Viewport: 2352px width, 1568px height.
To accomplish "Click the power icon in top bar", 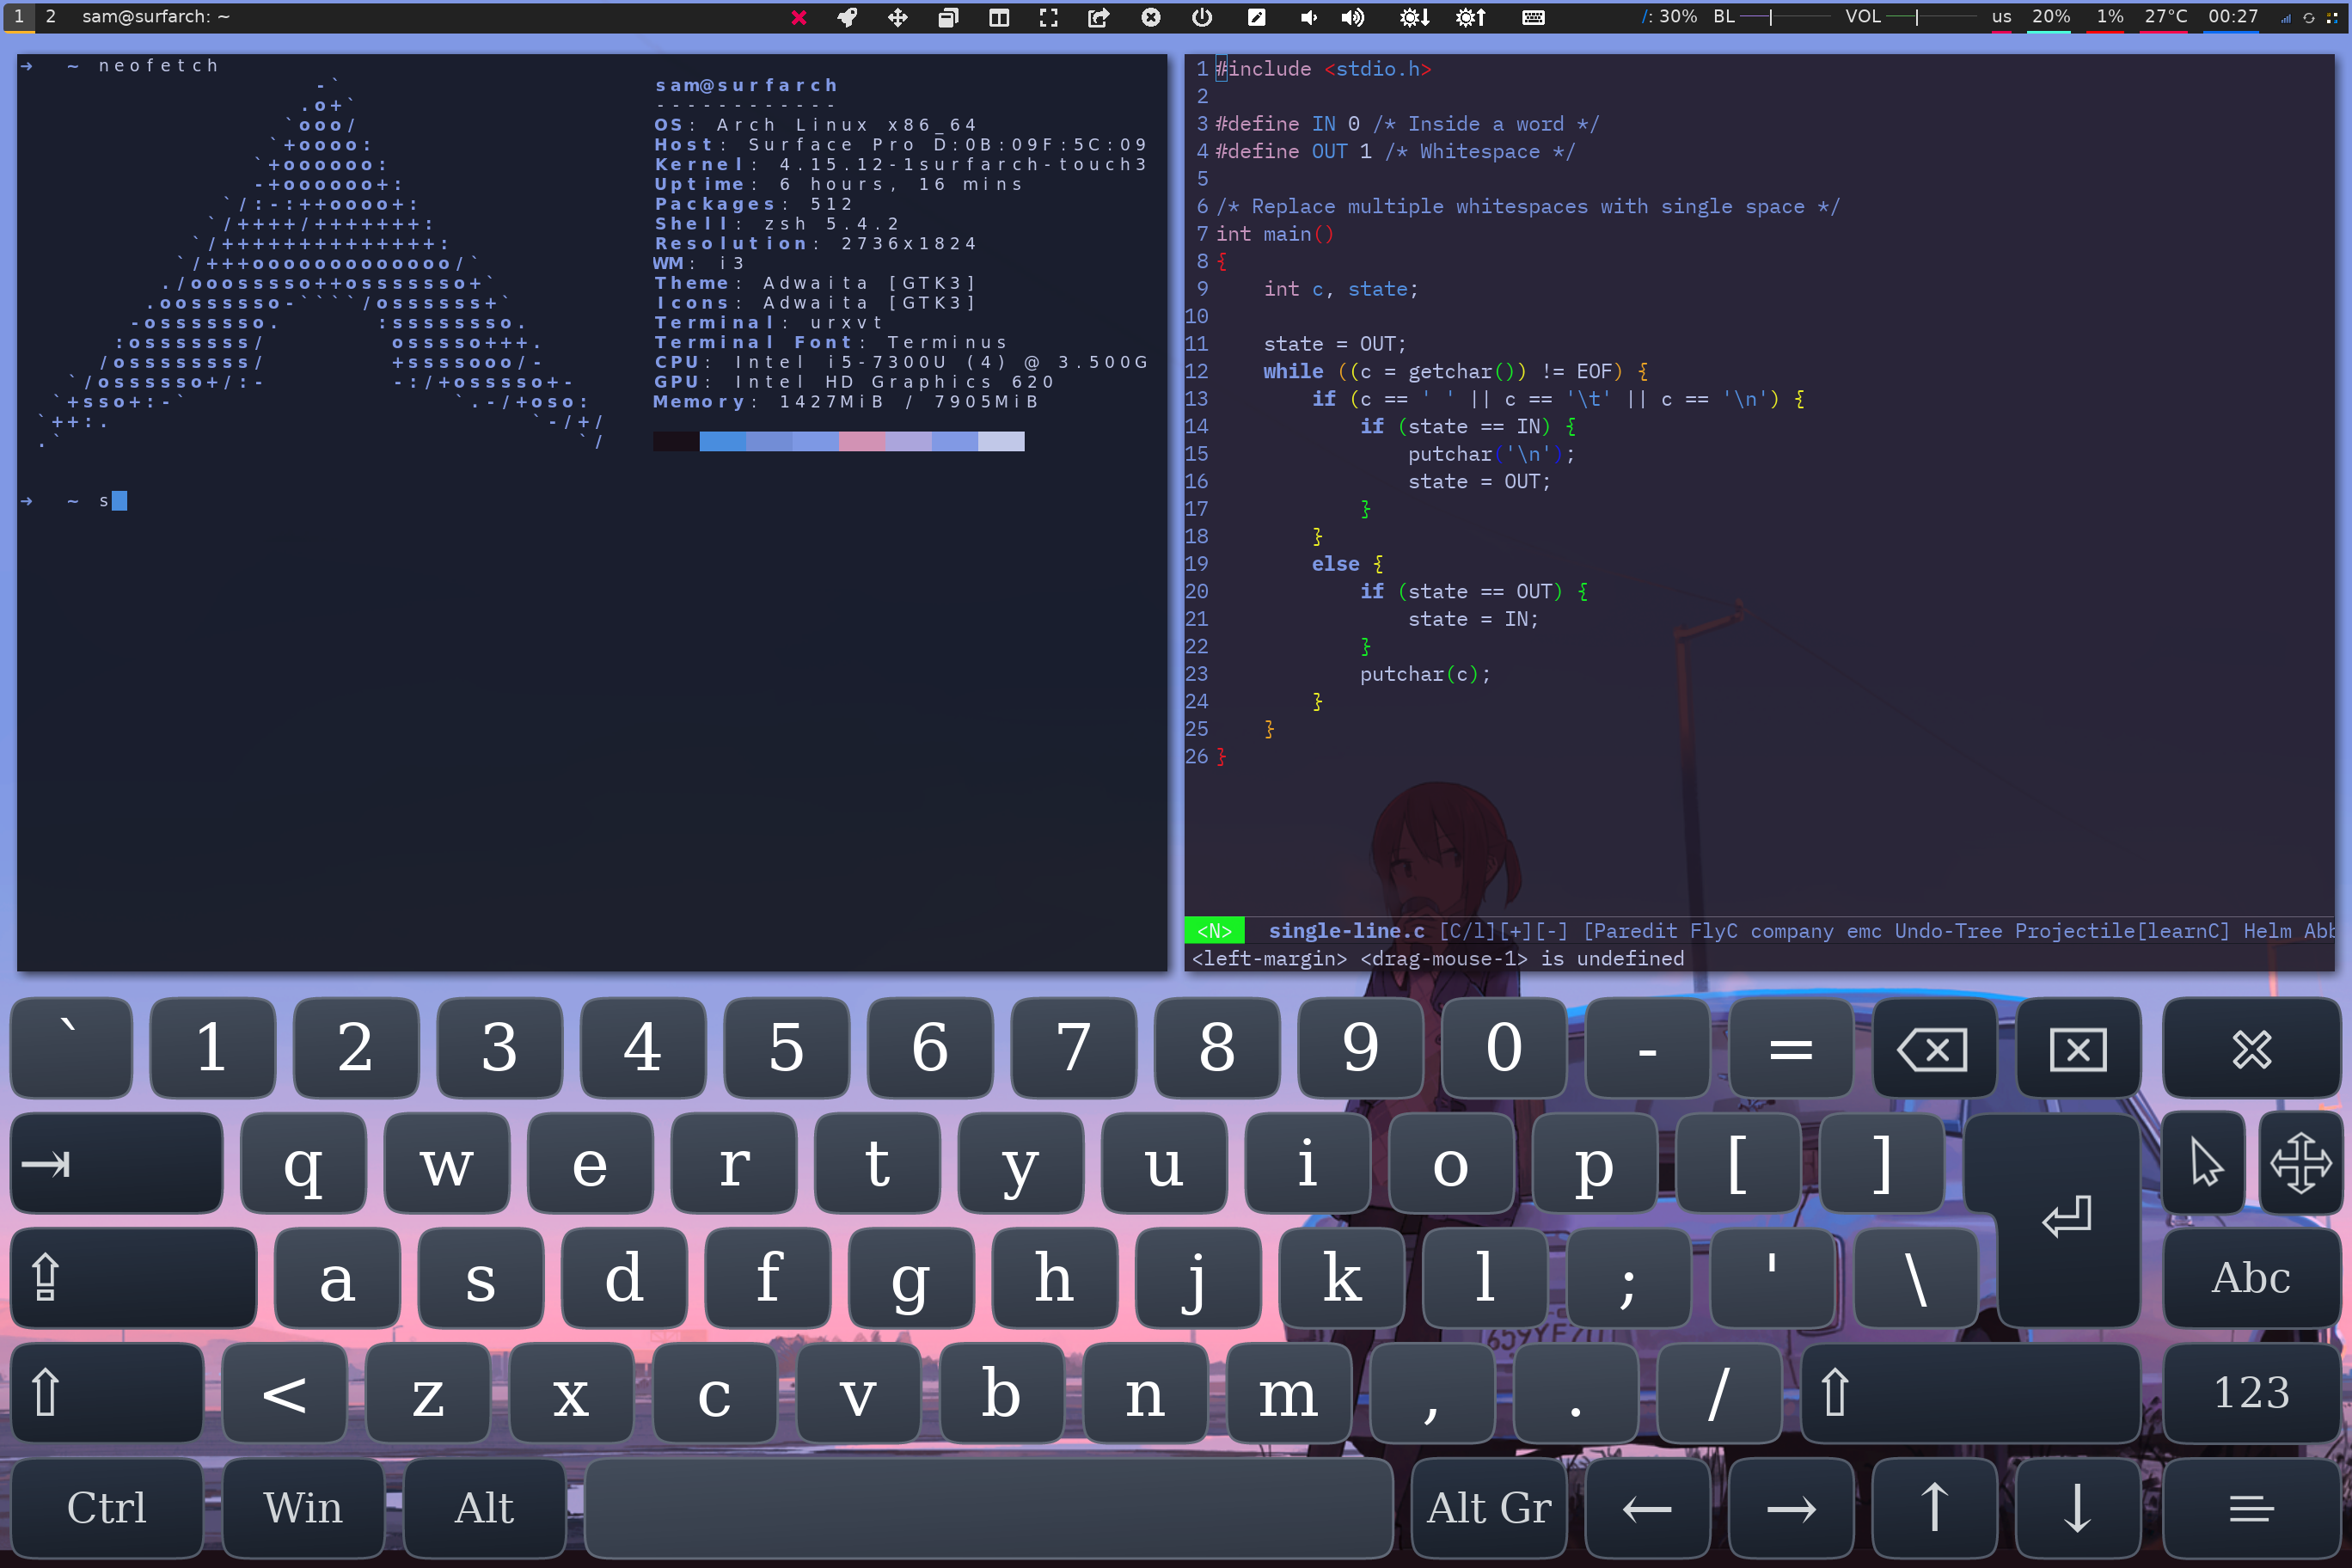I will 1202,17.
